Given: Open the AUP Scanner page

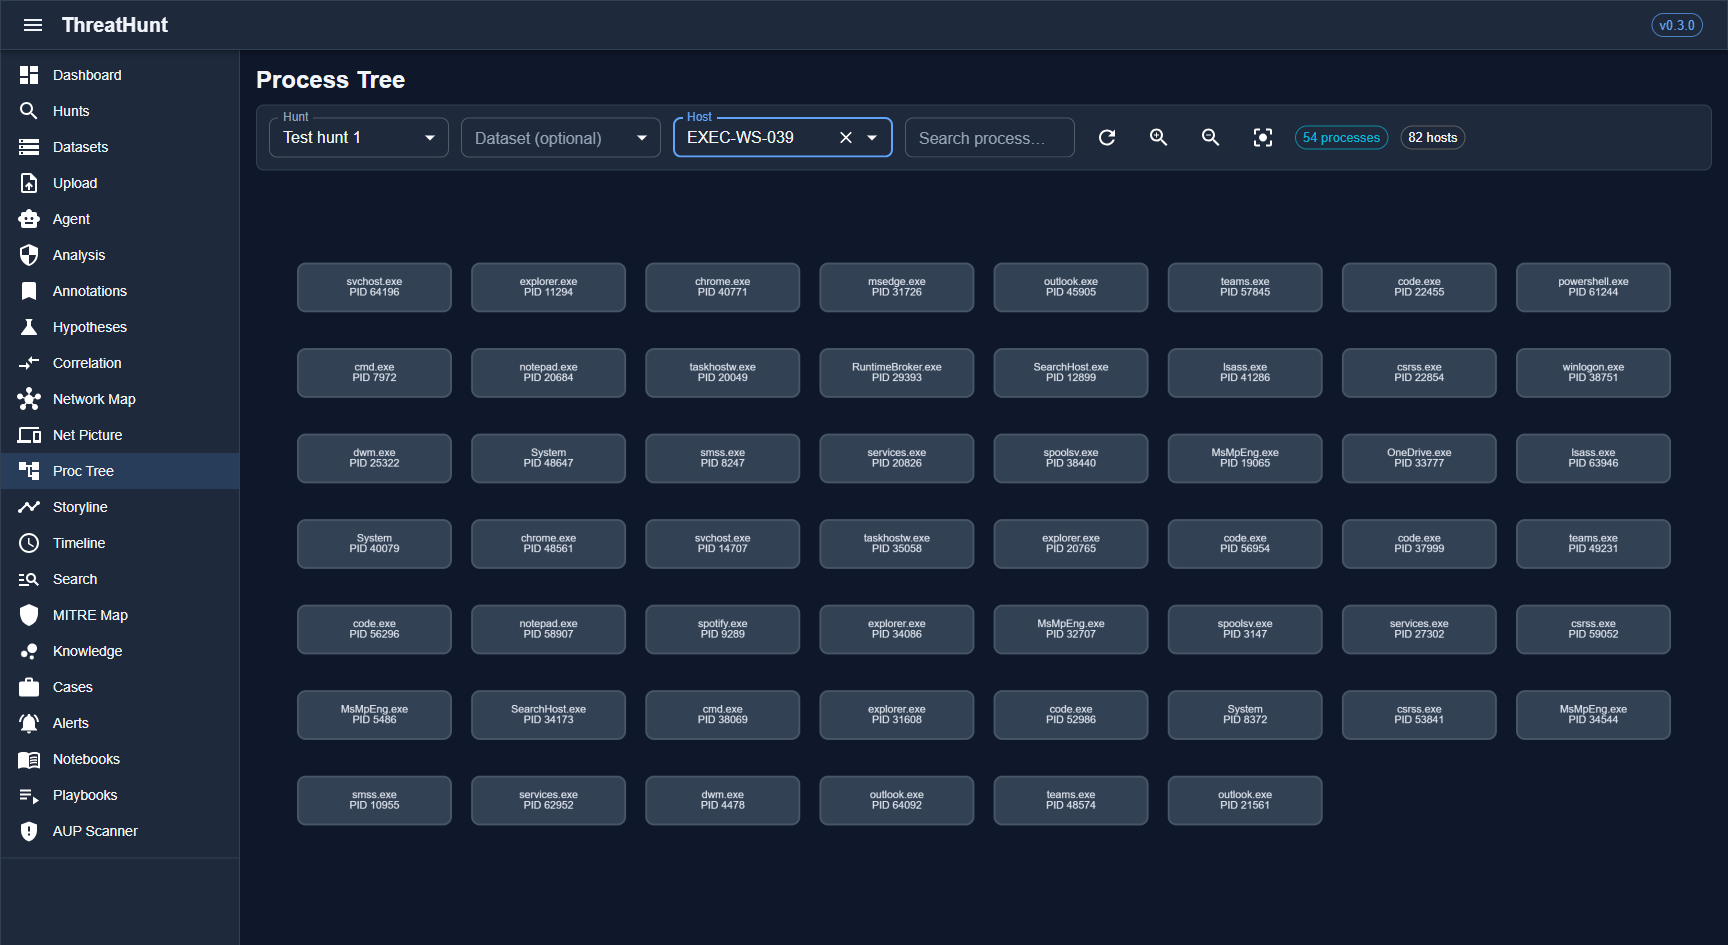Looking at the screenshot, I should pos(95,831).
